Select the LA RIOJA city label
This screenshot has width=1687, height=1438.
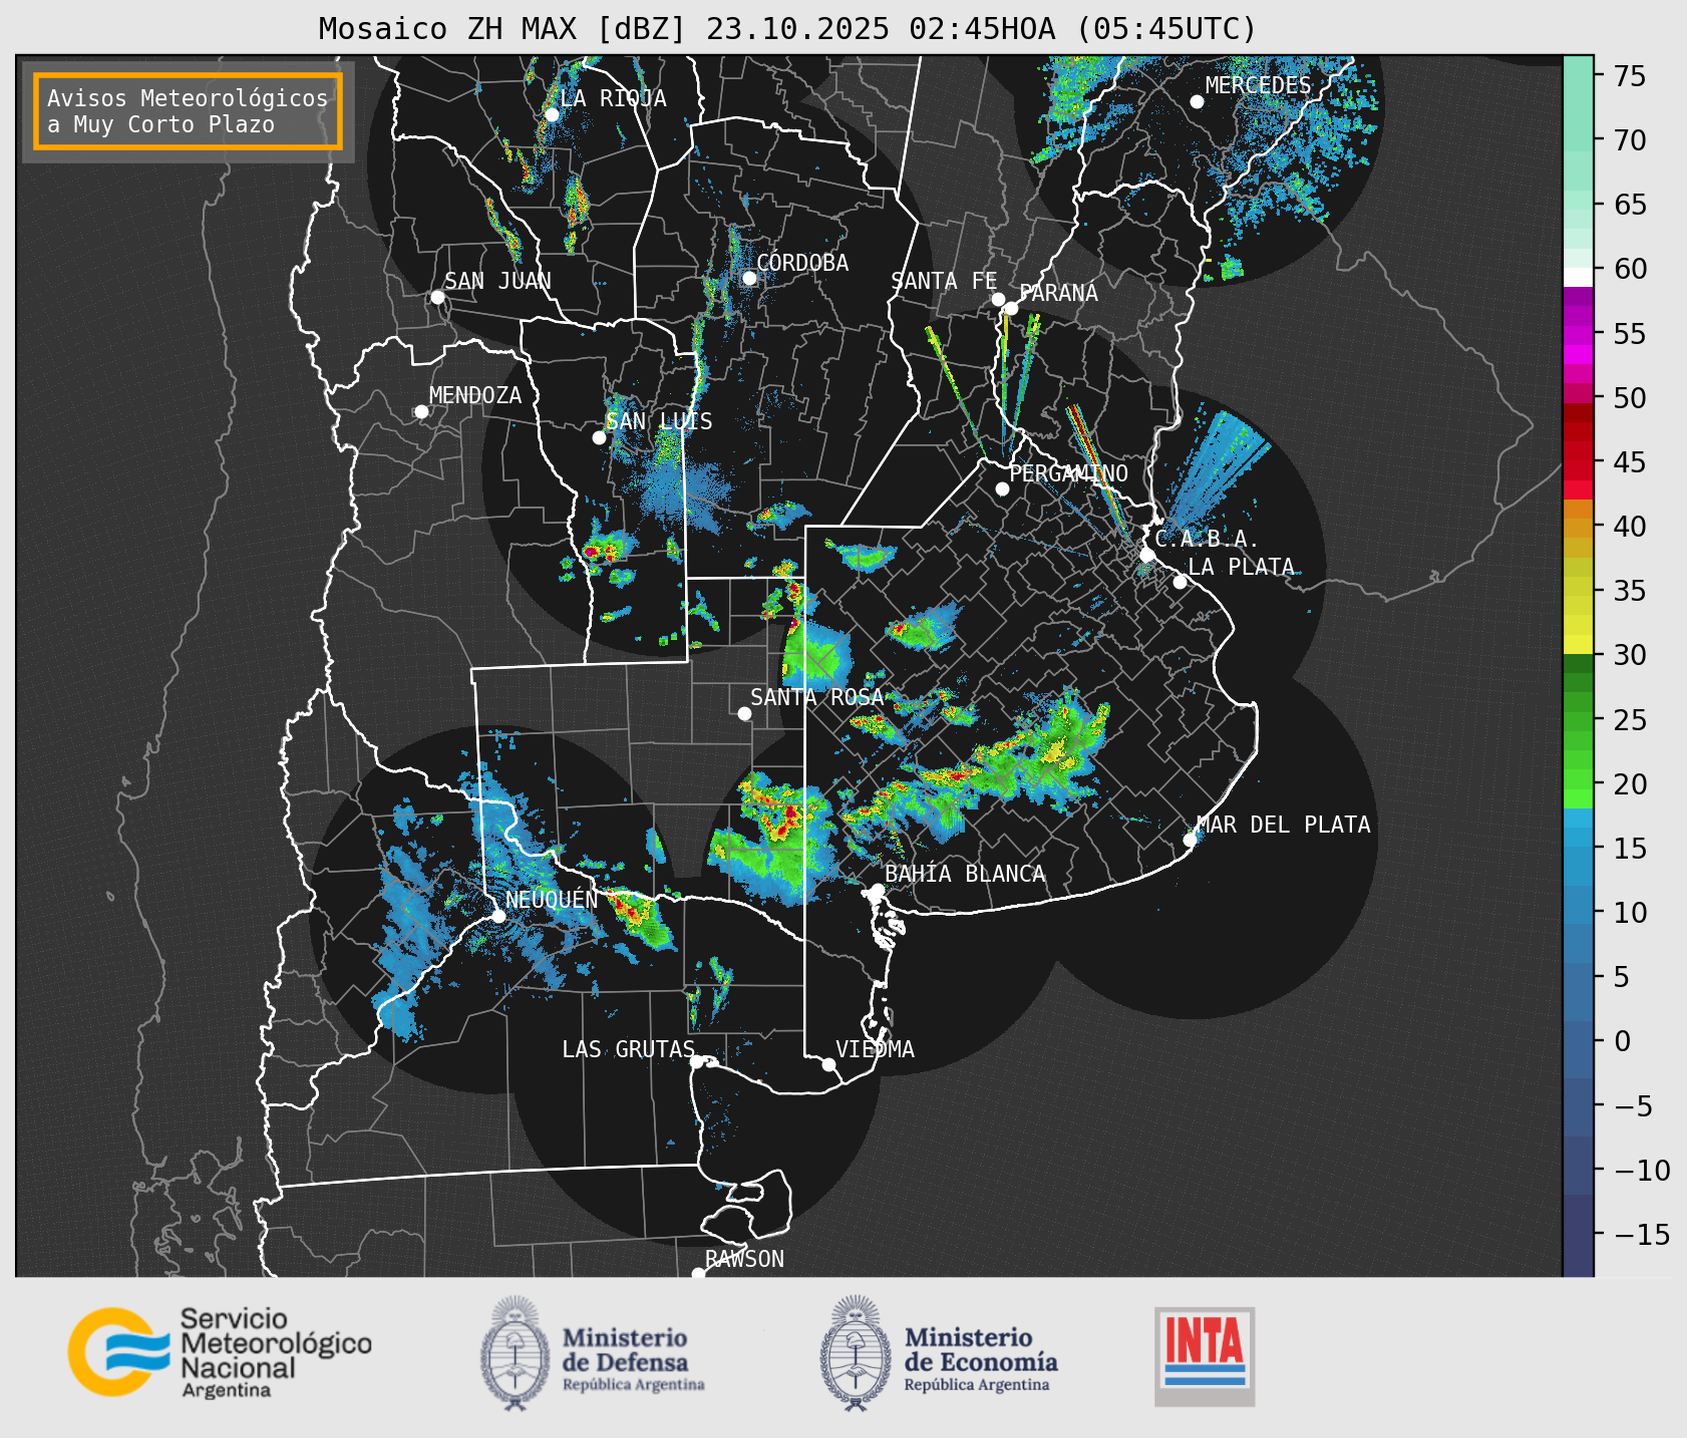[x=613, y=98]
